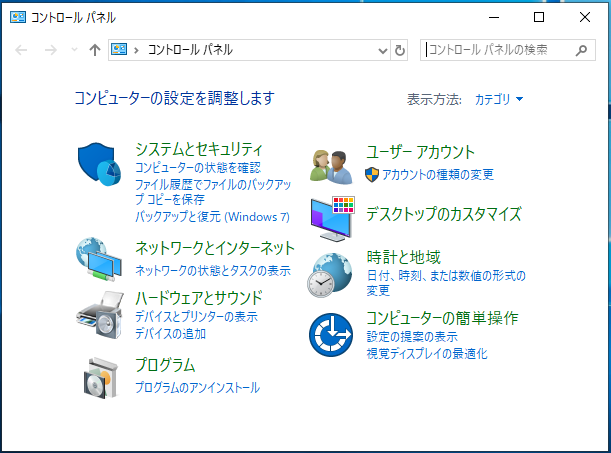Image resolution: width=611 pixels, height=453 pixels.
Task: Open ネットワークの状態とタスクの表示 link
Action: click(213, 270)
